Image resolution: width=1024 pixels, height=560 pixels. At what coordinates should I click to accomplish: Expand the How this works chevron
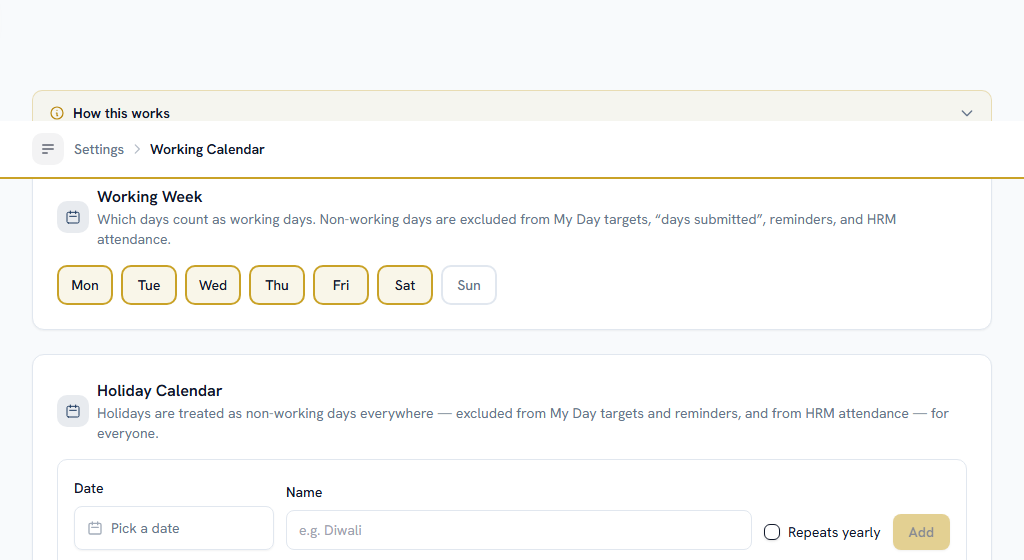[967, 113]
